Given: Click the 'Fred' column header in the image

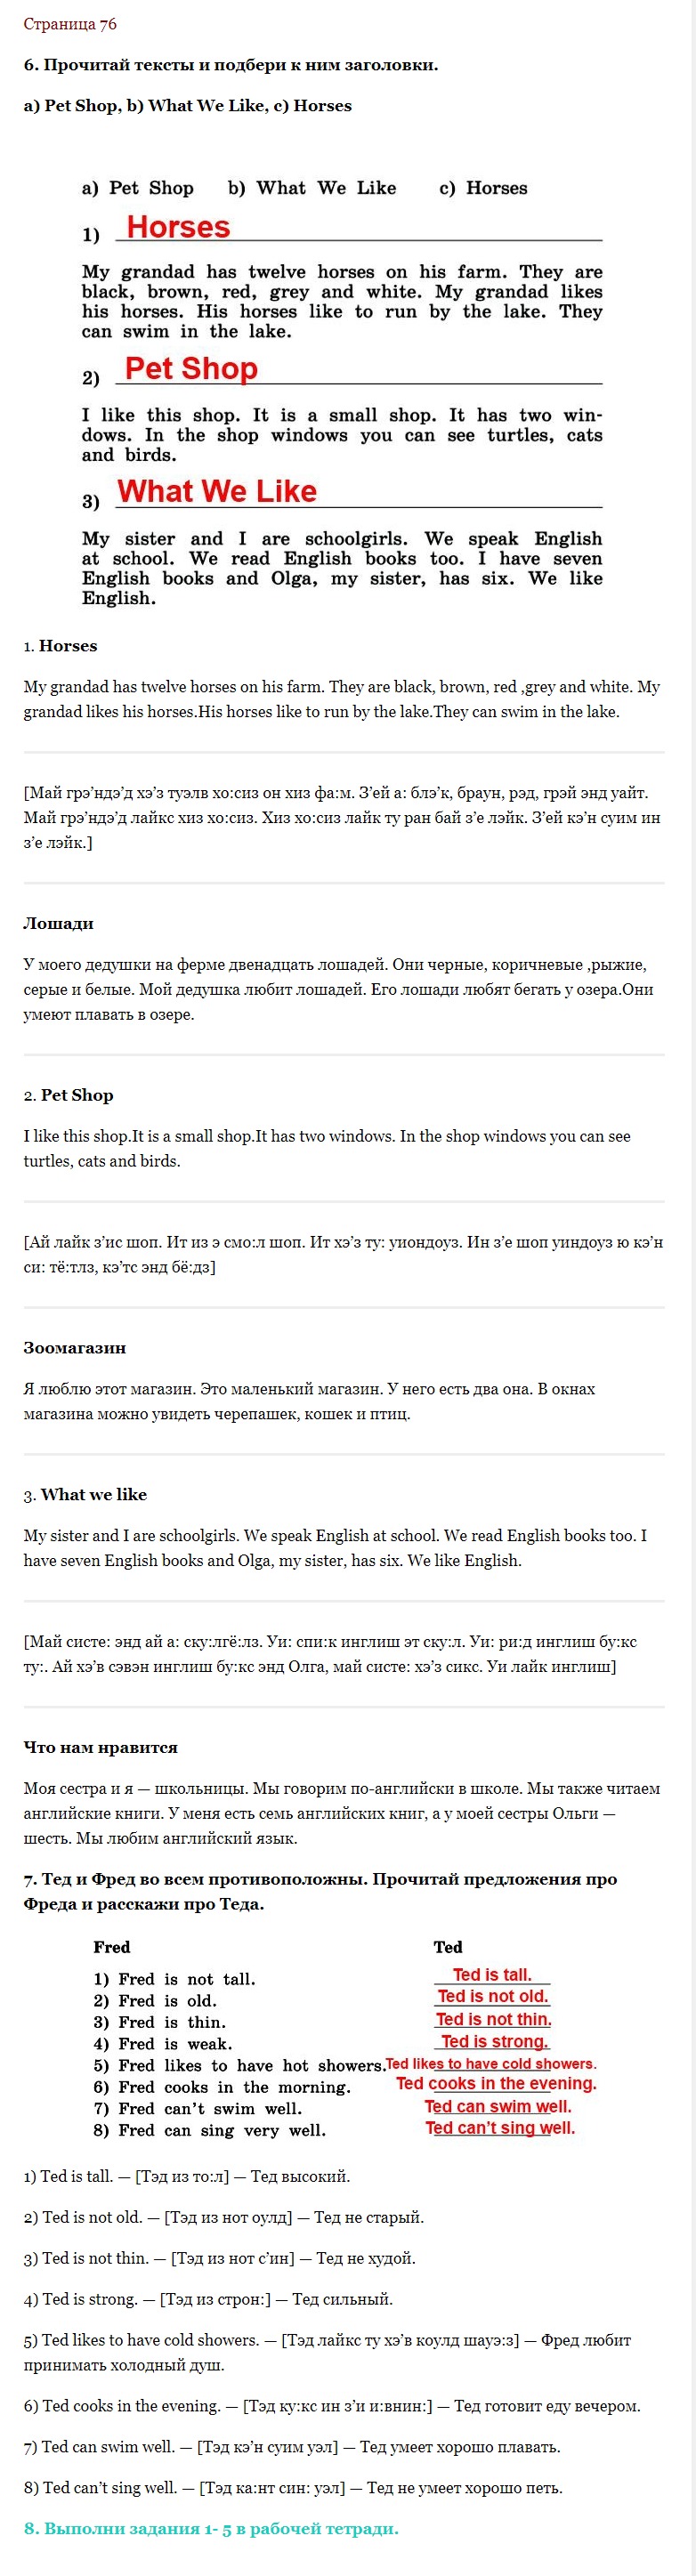Looking at the screenshot, I should pyautogui.click(x=112, y=1947).
